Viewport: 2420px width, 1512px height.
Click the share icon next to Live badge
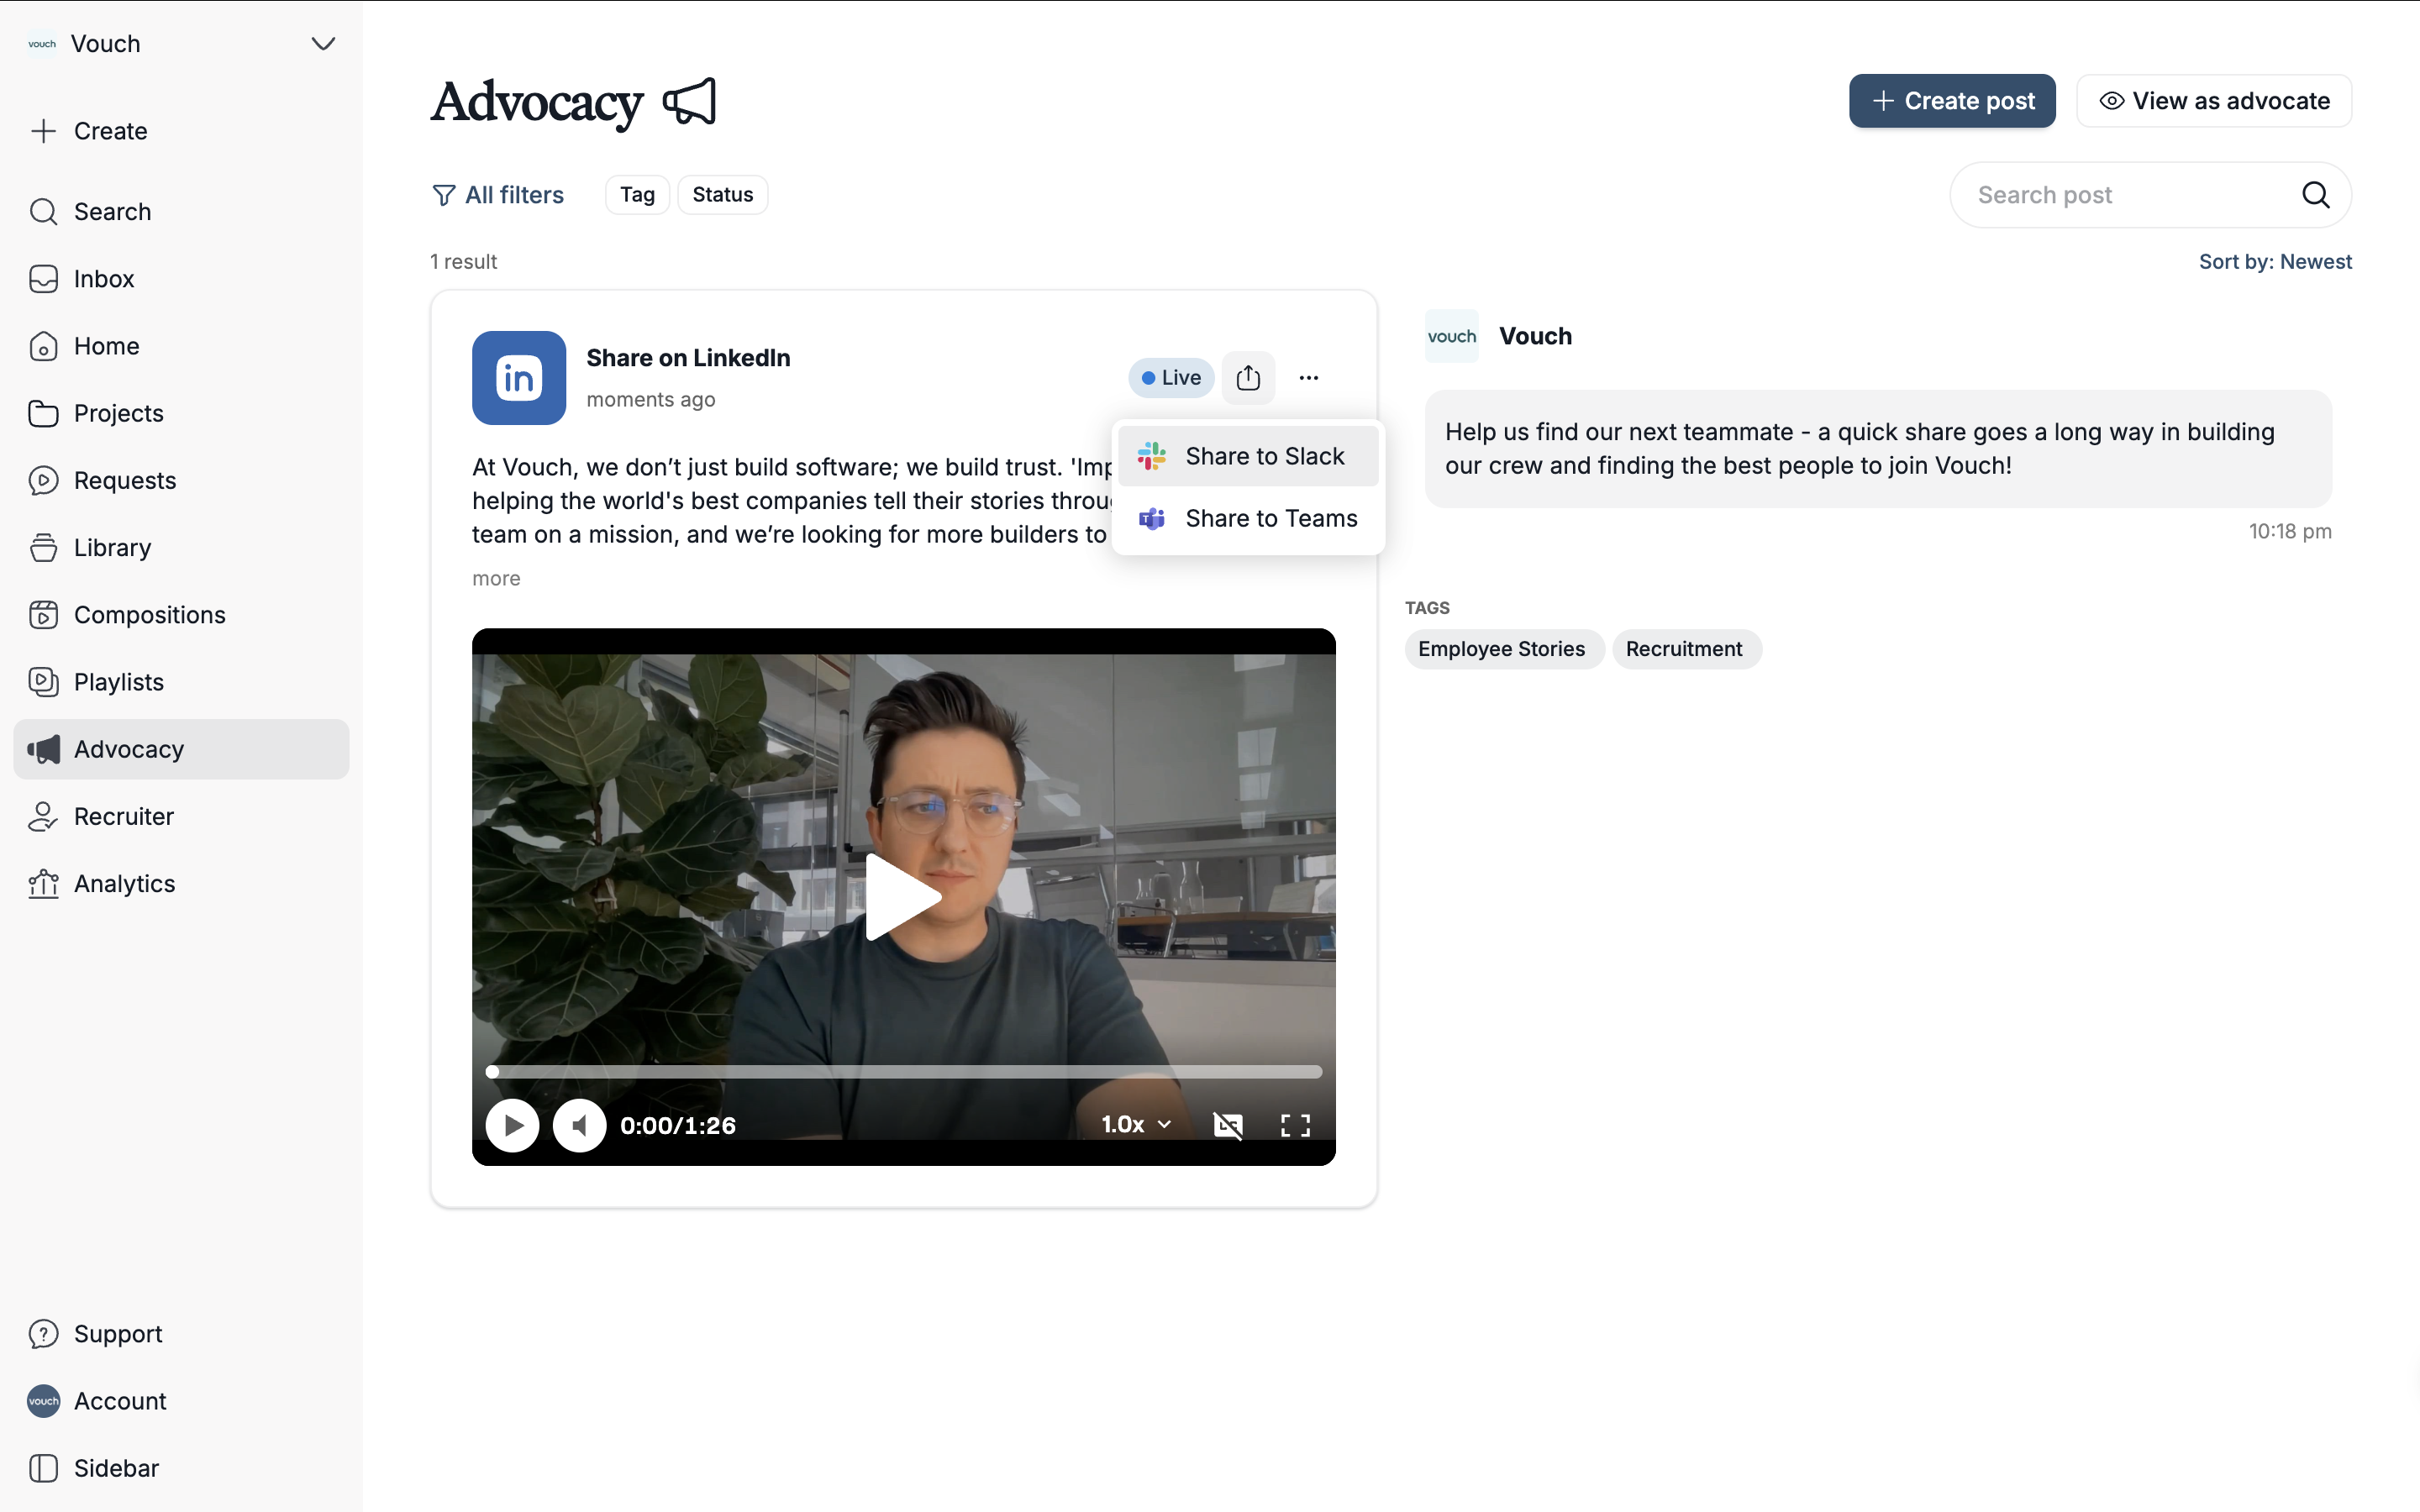point(1247,378)
